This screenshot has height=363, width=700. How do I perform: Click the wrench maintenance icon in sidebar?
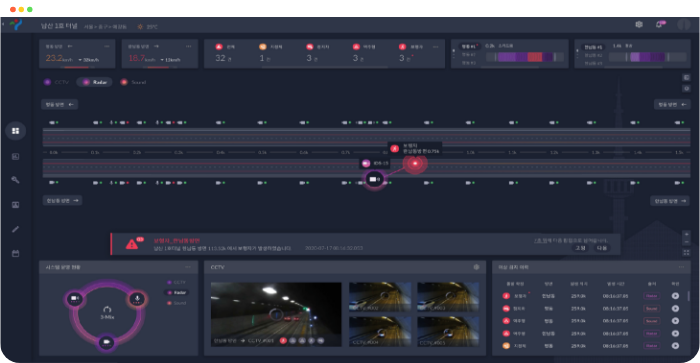pyautogui.click(x=16, y=180)
